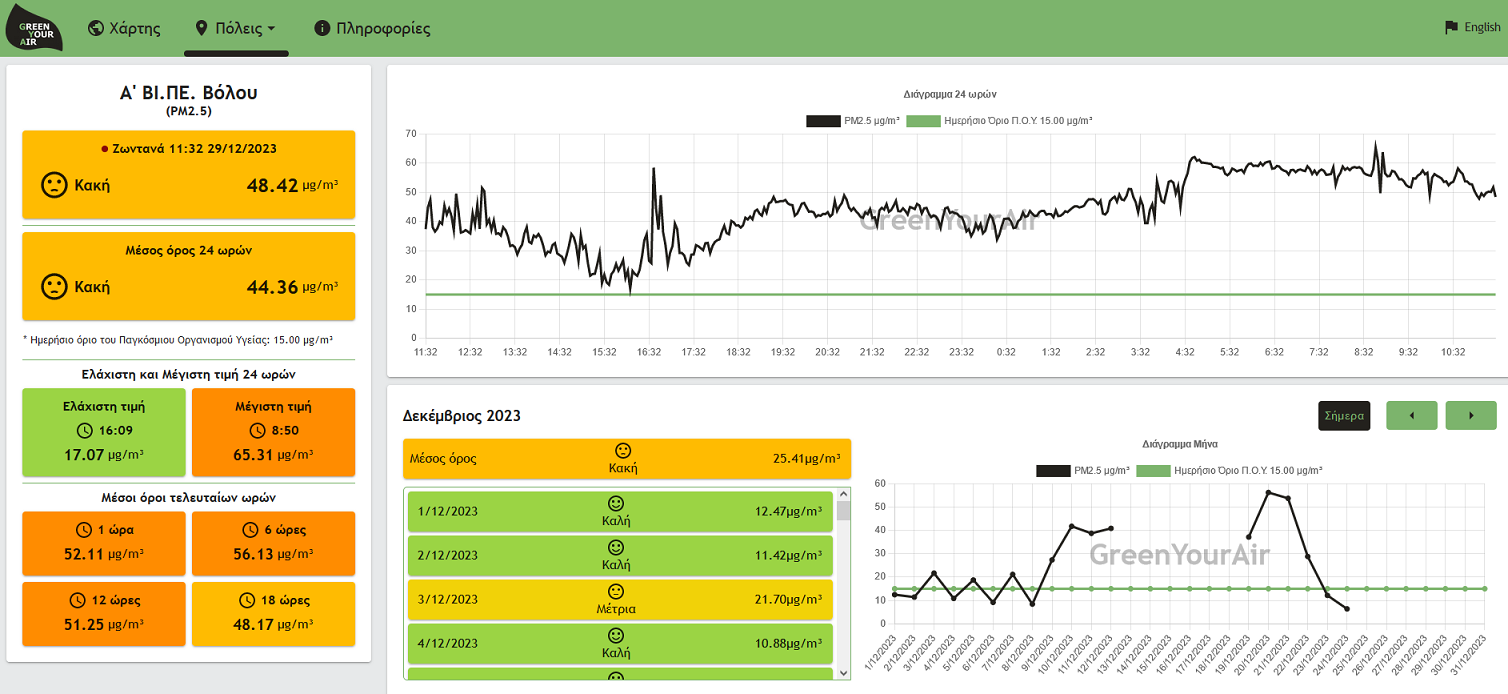Go to next month with right arrow

pos(1471,416)
